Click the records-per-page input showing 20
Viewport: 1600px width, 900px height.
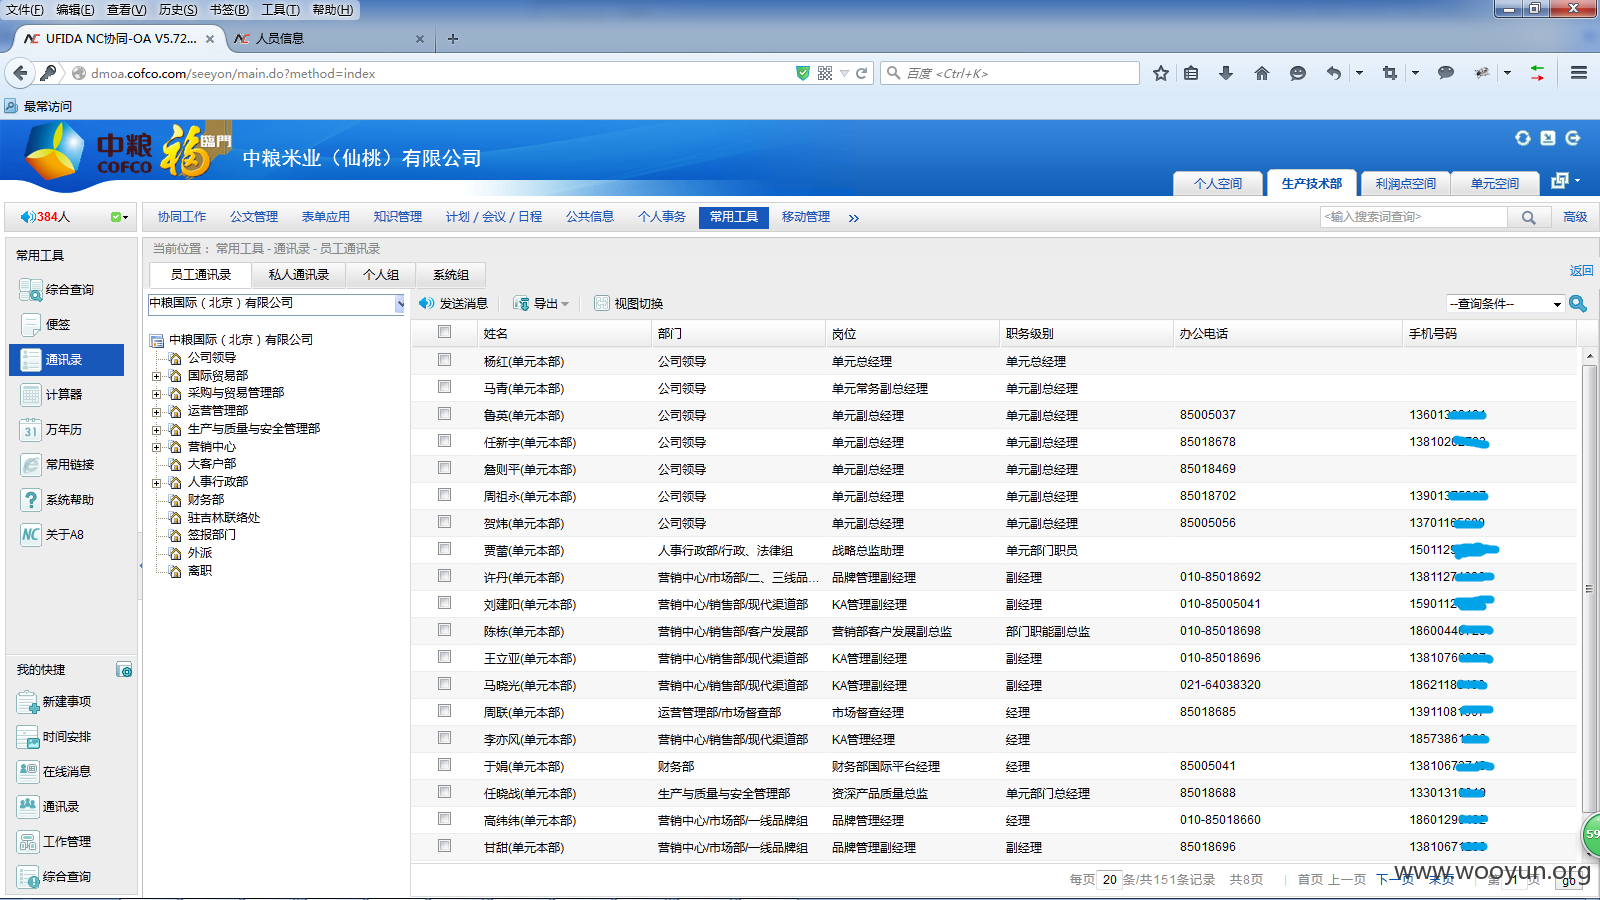click(x=1109, y=880)
